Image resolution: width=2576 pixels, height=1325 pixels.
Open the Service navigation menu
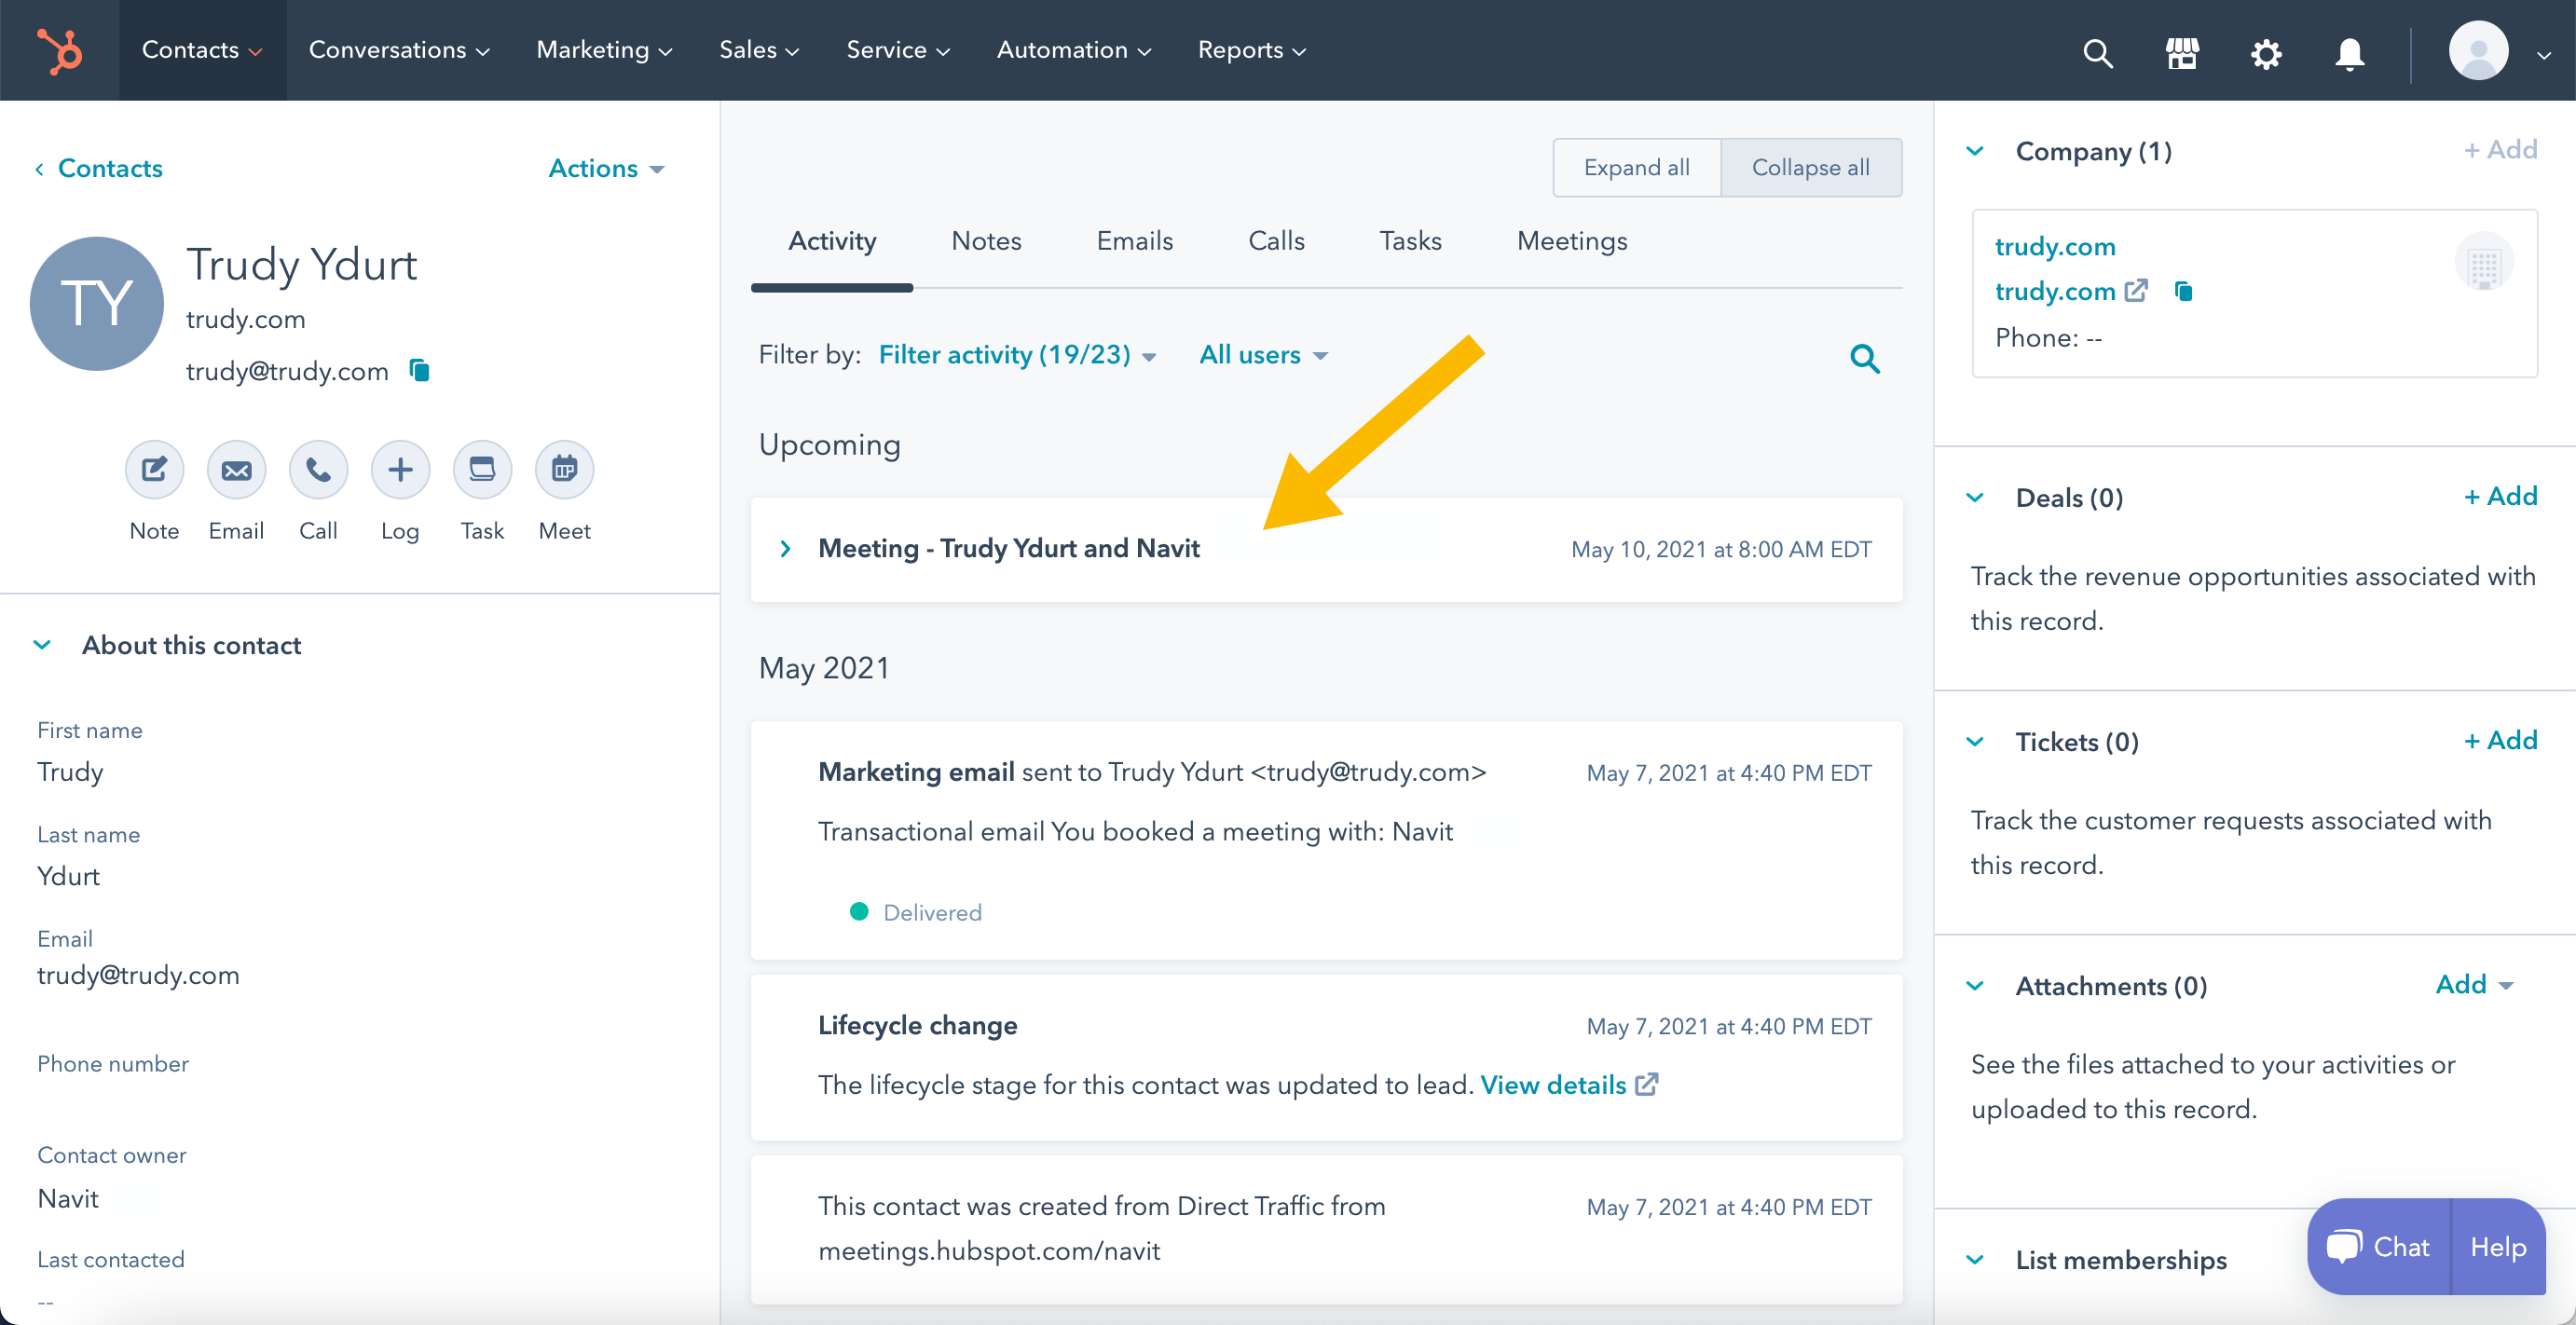(898, 50)
